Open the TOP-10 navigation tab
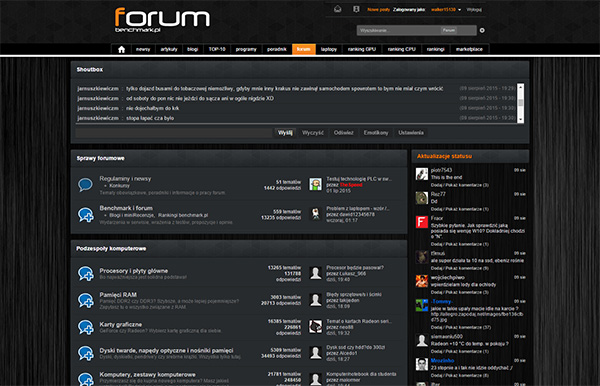Screen dimensions: 600x386 click(217, 49)
